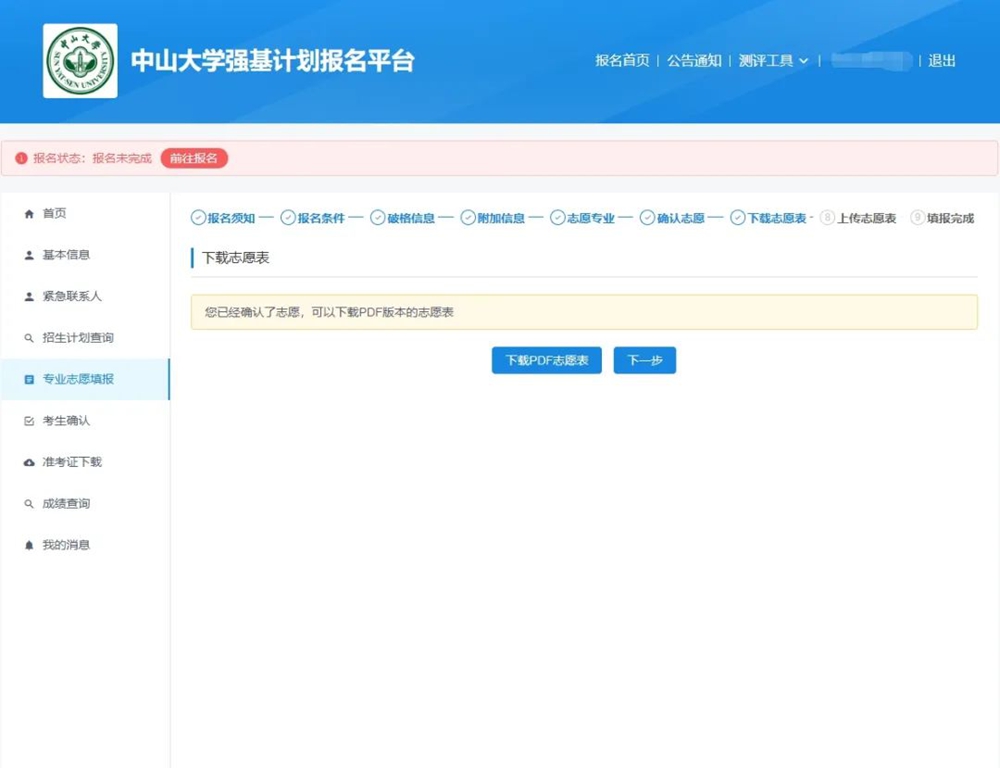1000x768 pixels.
Task: Click 退出 to log out
Action: point(941,61)
